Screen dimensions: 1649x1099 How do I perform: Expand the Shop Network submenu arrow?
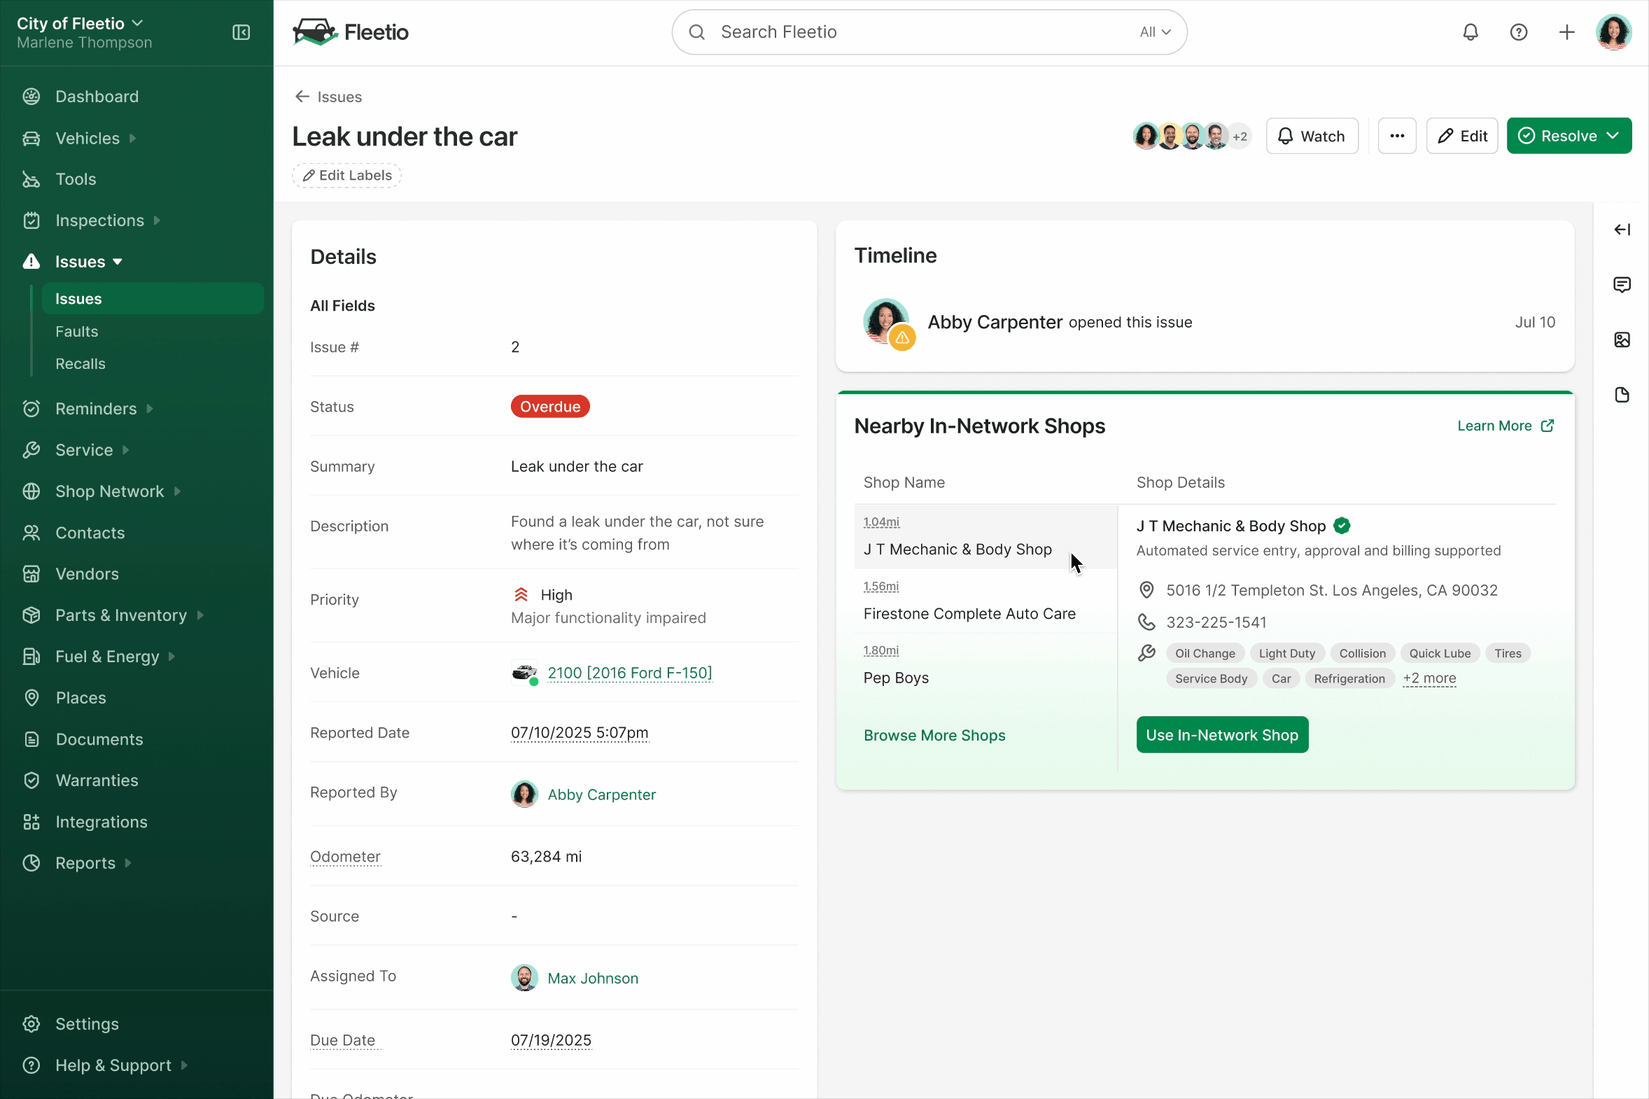[177, 491]
